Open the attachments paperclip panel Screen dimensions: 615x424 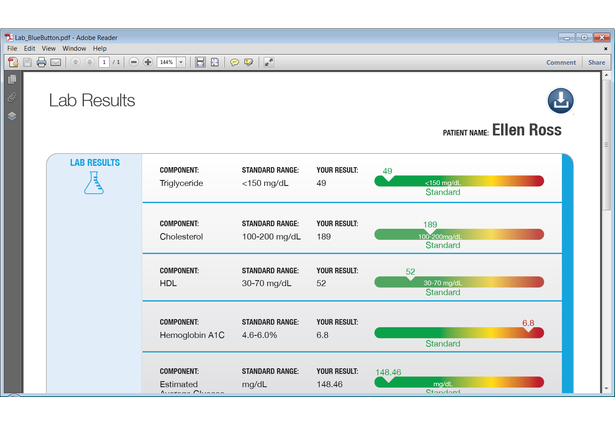tap(12, 97)
